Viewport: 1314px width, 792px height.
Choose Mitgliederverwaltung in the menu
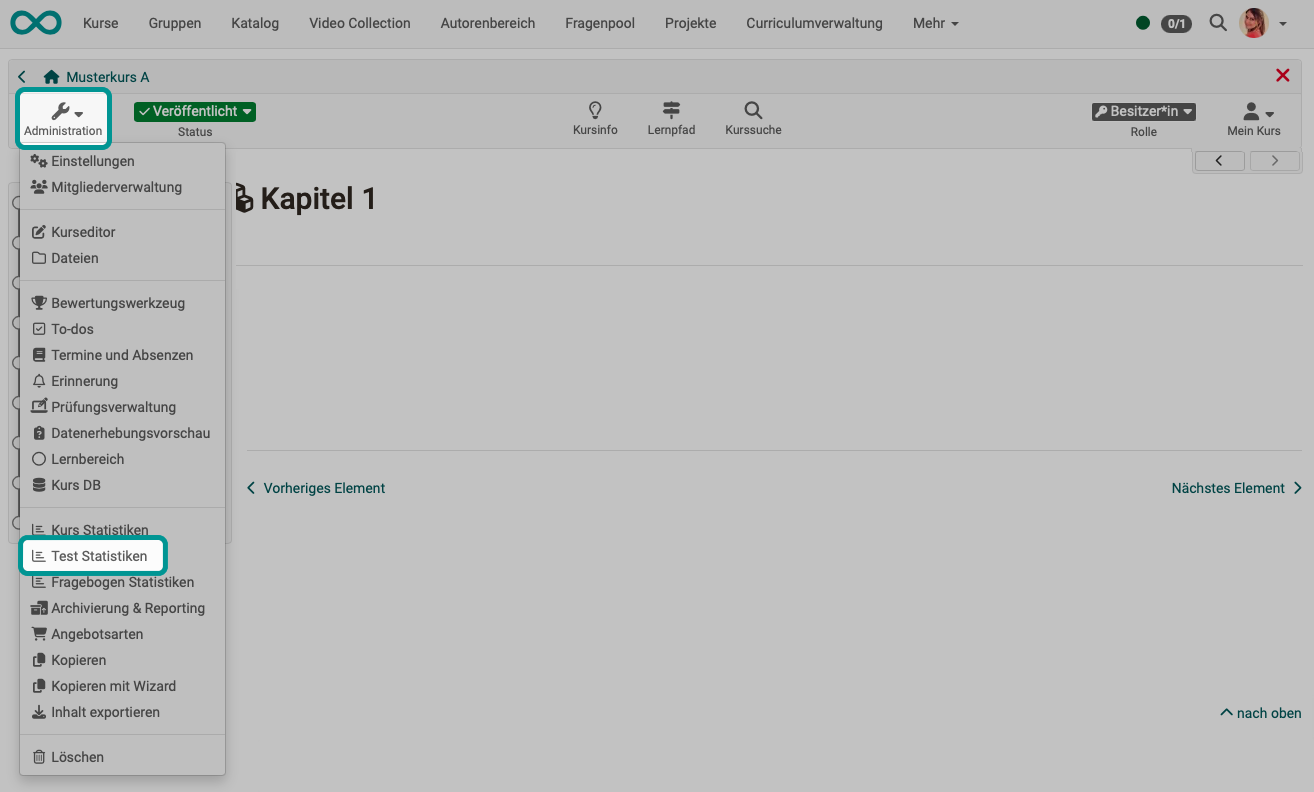point(116,187)
